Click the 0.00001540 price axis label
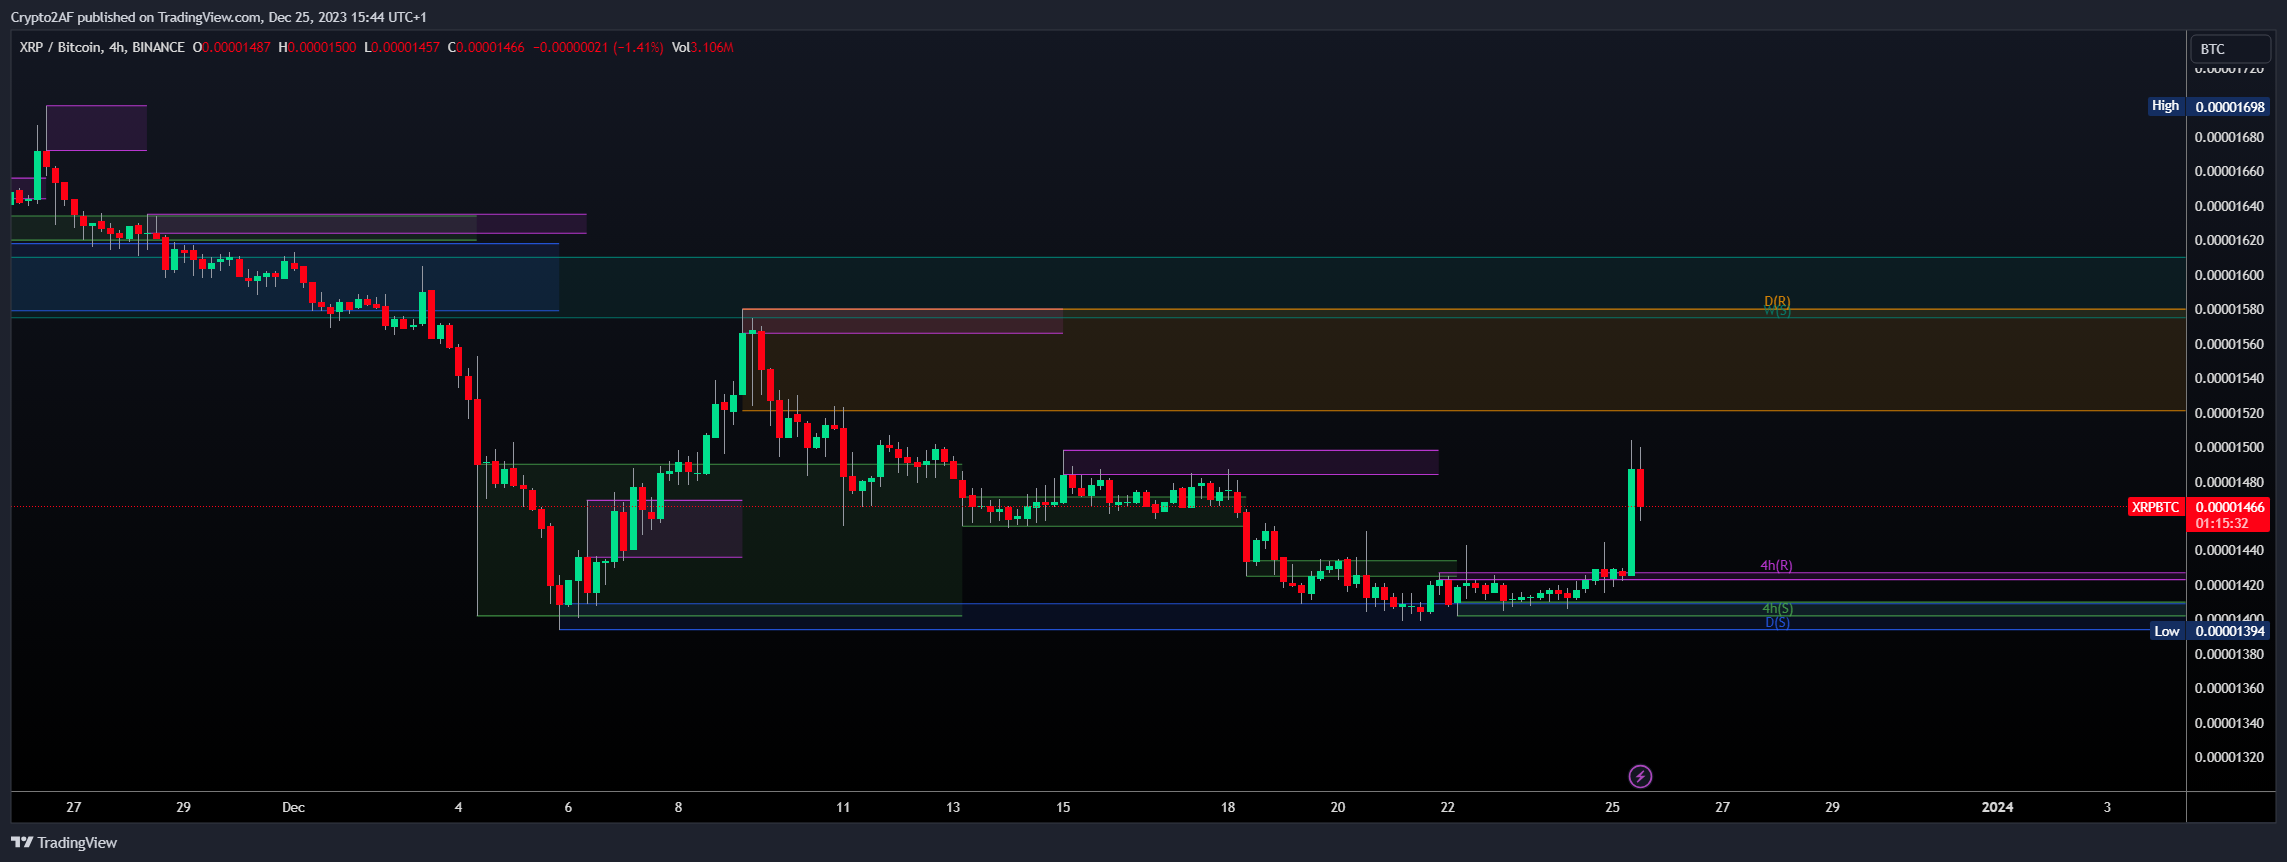 (x=2229, y=378)
